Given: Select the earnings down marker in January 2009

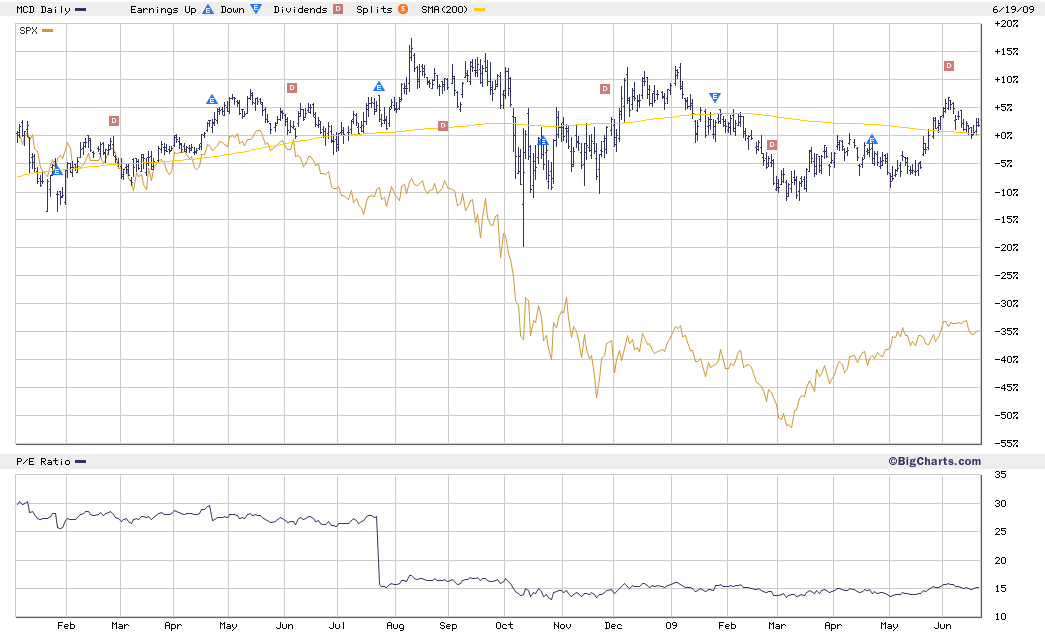Looking at the screenshot, I should [x=714, y=97].
